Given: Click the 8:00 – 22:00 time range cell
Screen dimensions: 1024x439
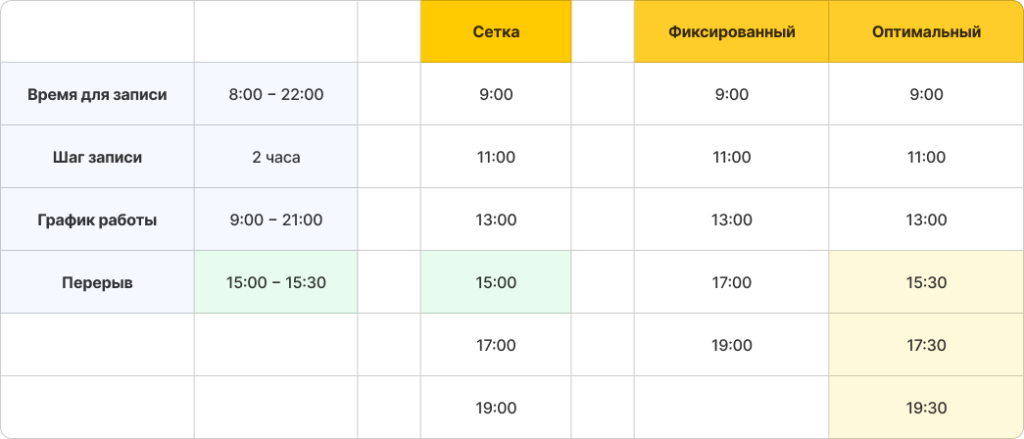Looking at the screenshot, I should [x=276, y=95].
